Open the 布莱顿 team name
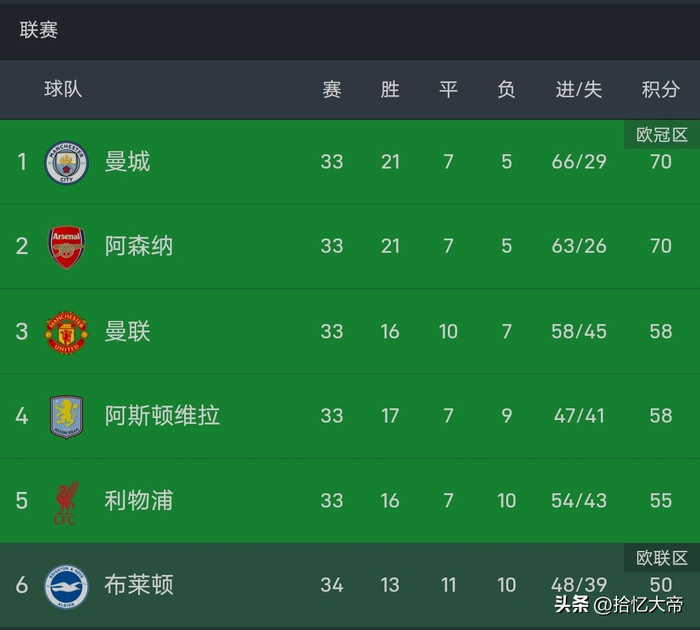 point(139,586)
